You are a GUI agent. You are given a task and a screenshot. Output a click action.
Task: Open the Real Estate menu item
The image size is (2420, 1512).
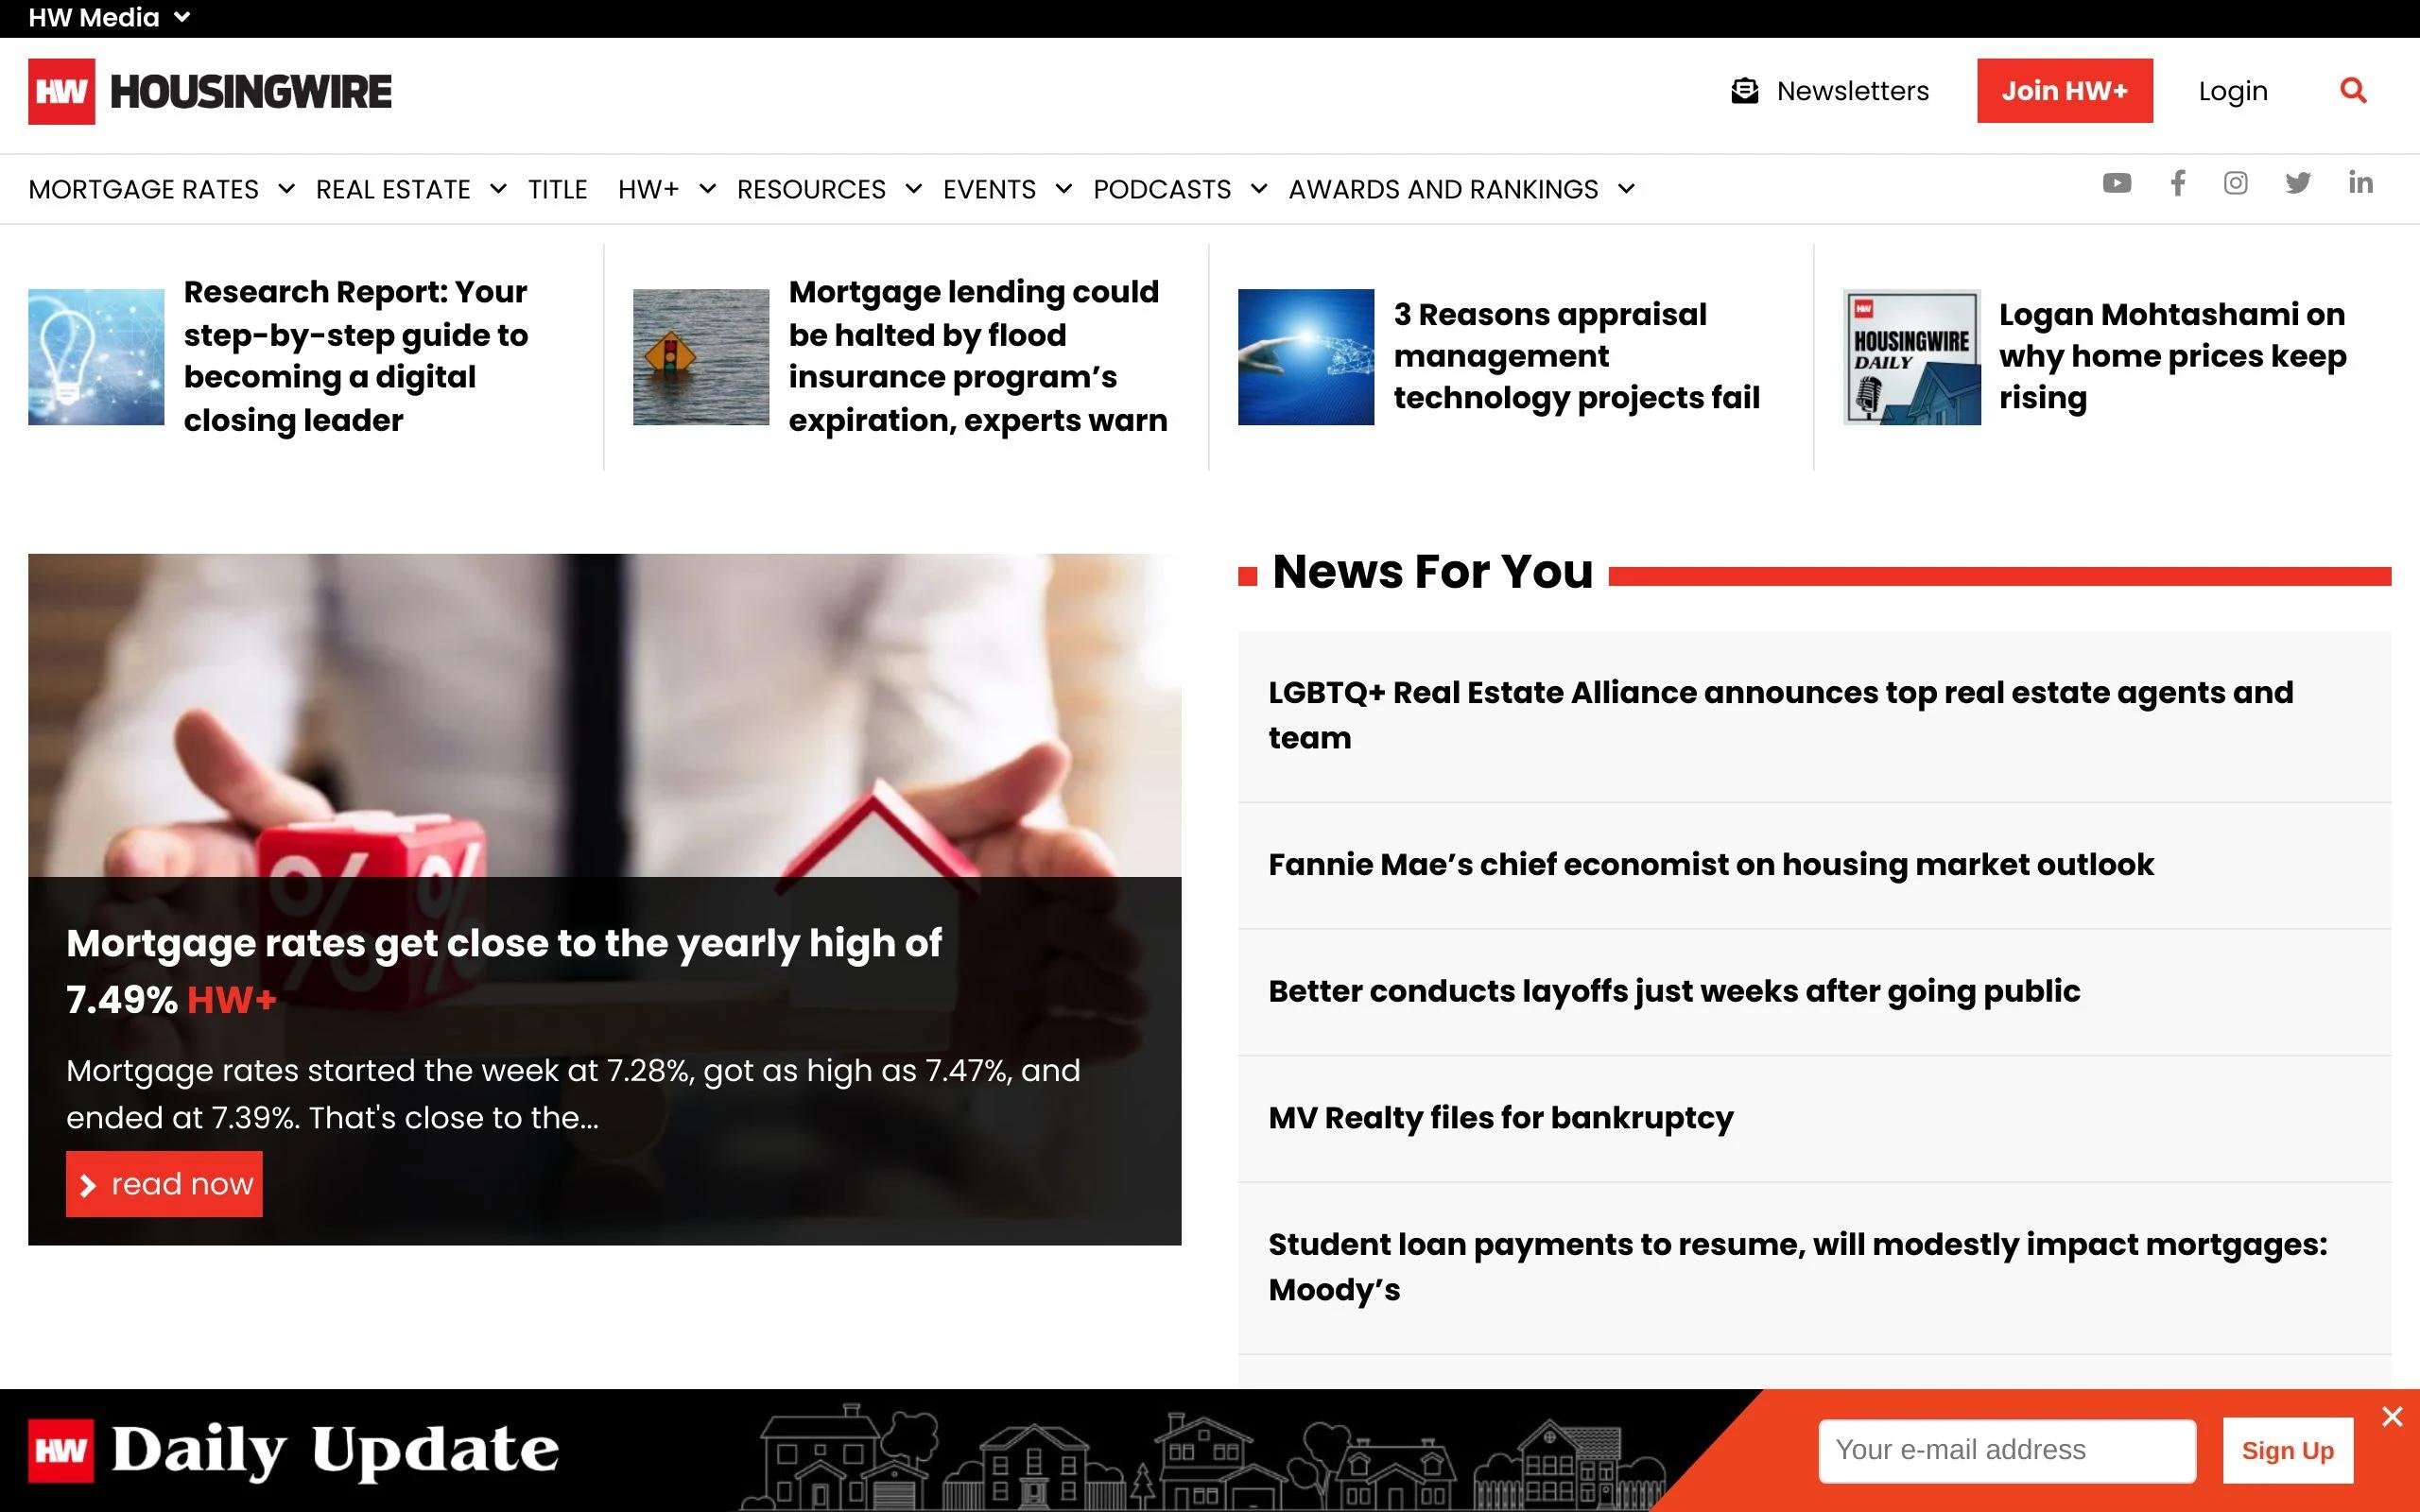(x=392, y=189)
